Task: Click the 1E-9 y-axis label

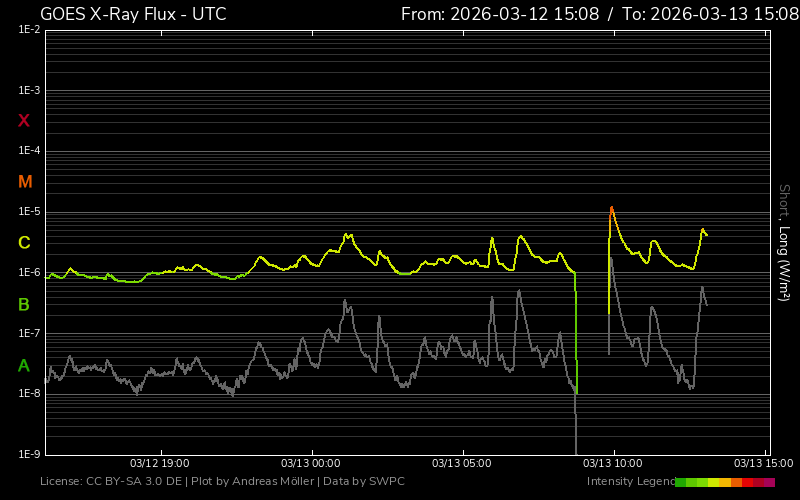Action: pyautogui.click(x=29, y=454)
